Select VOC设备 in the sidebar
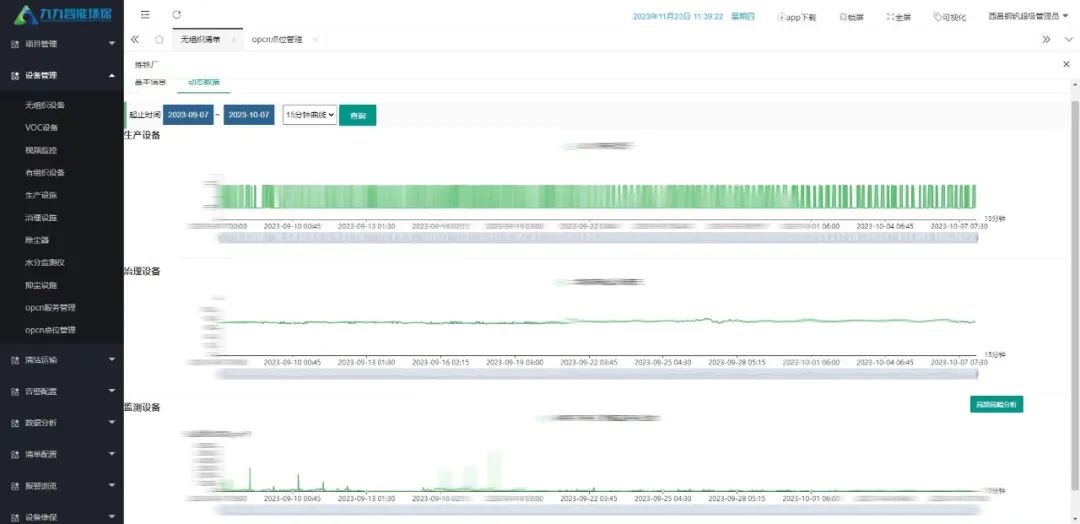Image resolution: width=1080 pixels, height=524 pixels. click(x=42, y=128)
